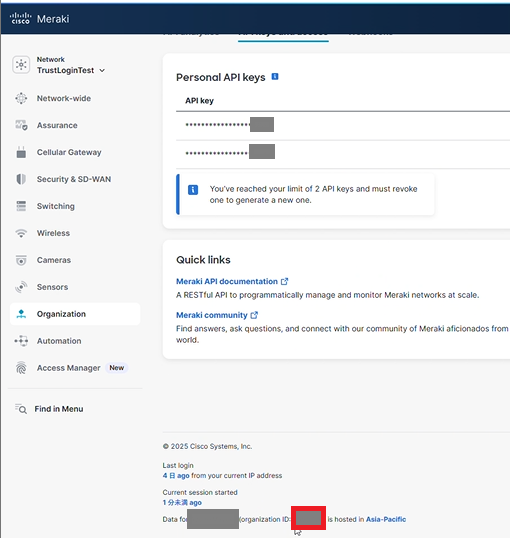Click the '© 2025 Cisco Systems, Inc.' text
510x538 pixels.
pos(207,446)
